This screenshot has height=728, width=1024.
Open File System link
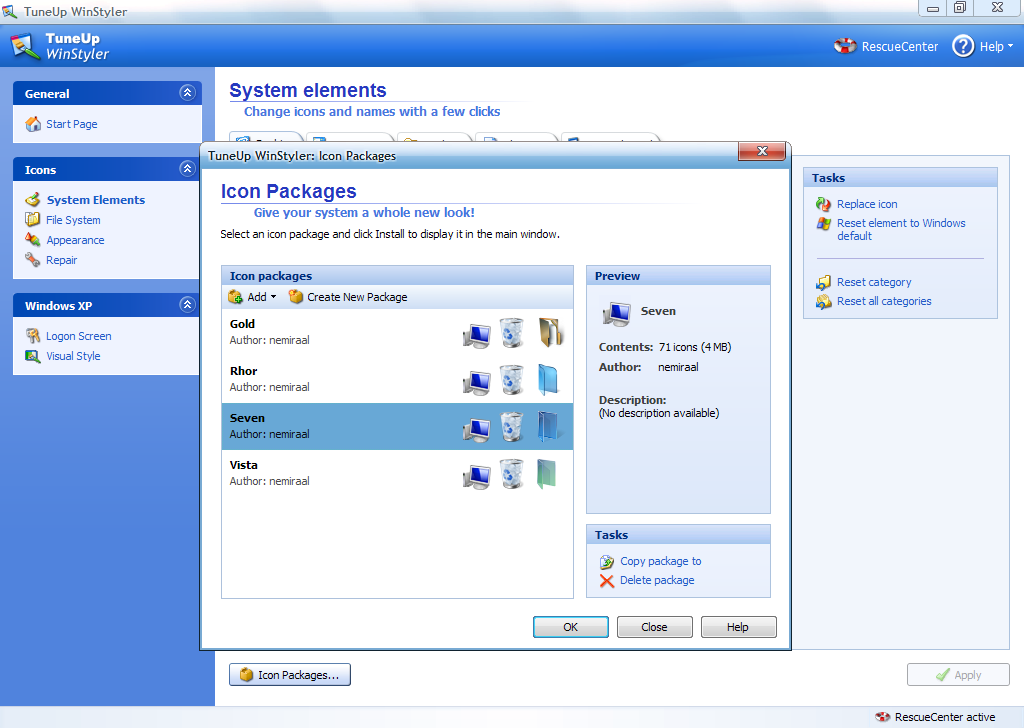pyautogui.click(x=73, y=220)
